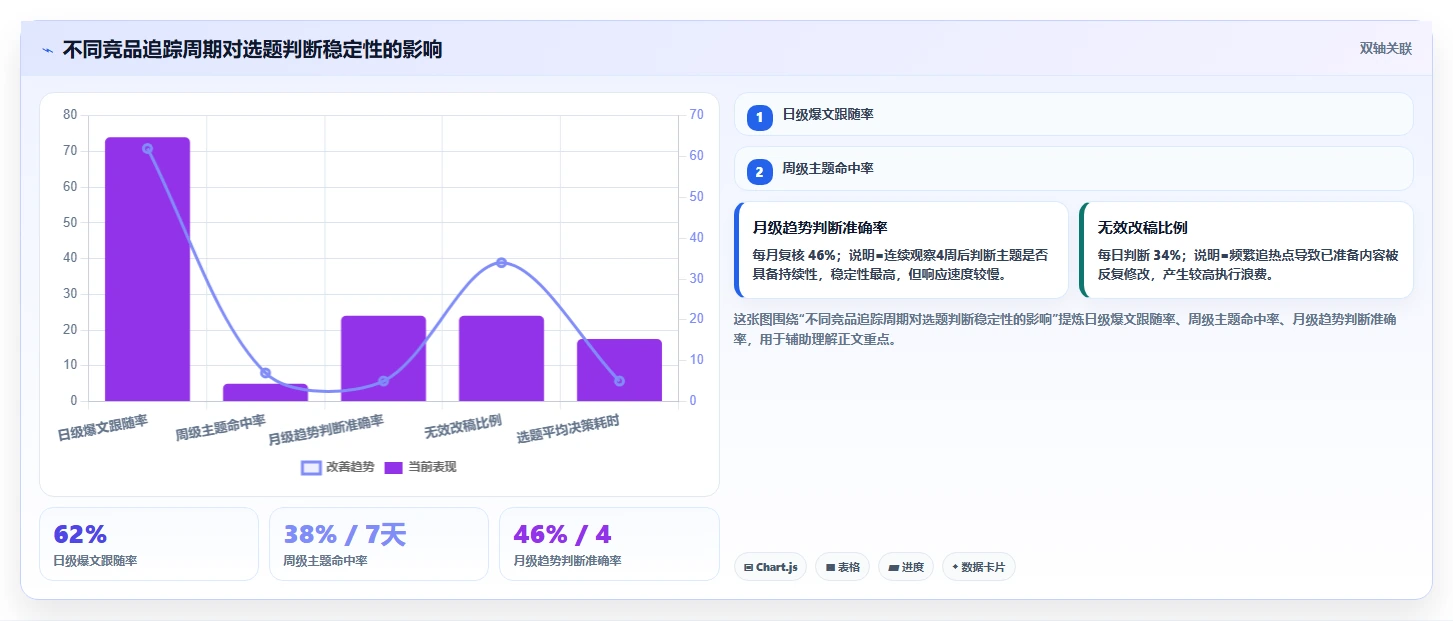Click the 38% / 7天 stat card
Image resolution: width=1453 pixels, height=621 pixels.
click(x=379, y=544)
